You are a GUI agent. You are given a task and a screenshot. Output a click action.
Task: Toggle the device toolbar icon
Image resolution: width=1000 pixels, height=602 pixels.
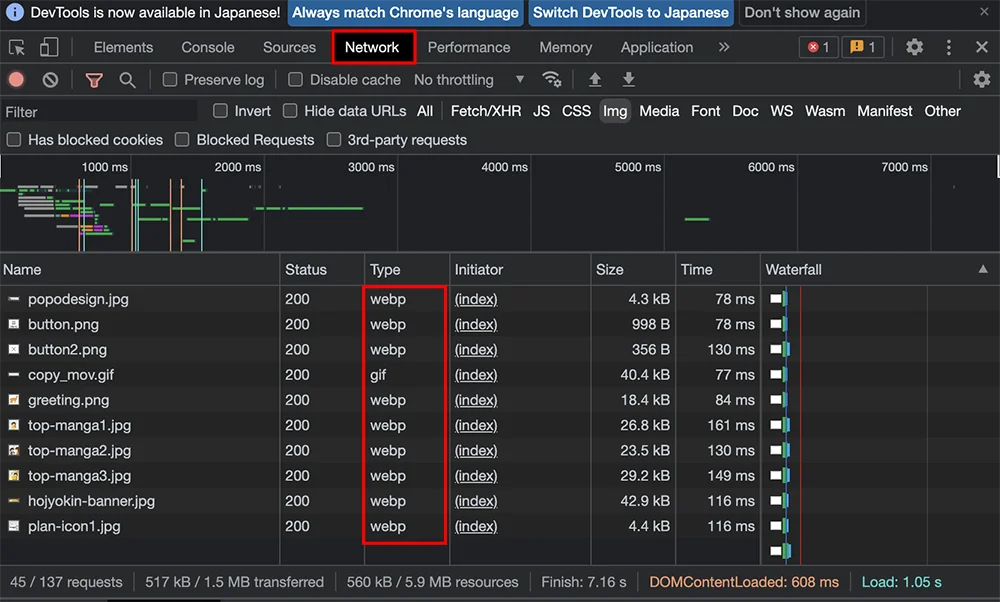pos(48,47)
